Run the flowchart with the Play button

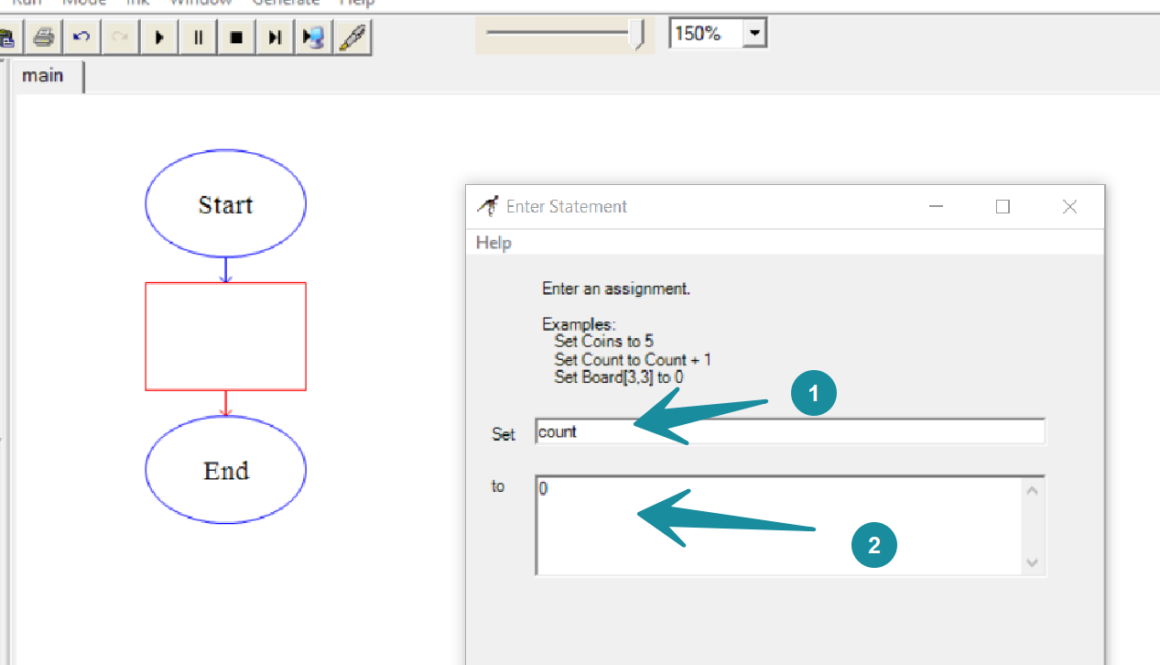click(159, 37)
